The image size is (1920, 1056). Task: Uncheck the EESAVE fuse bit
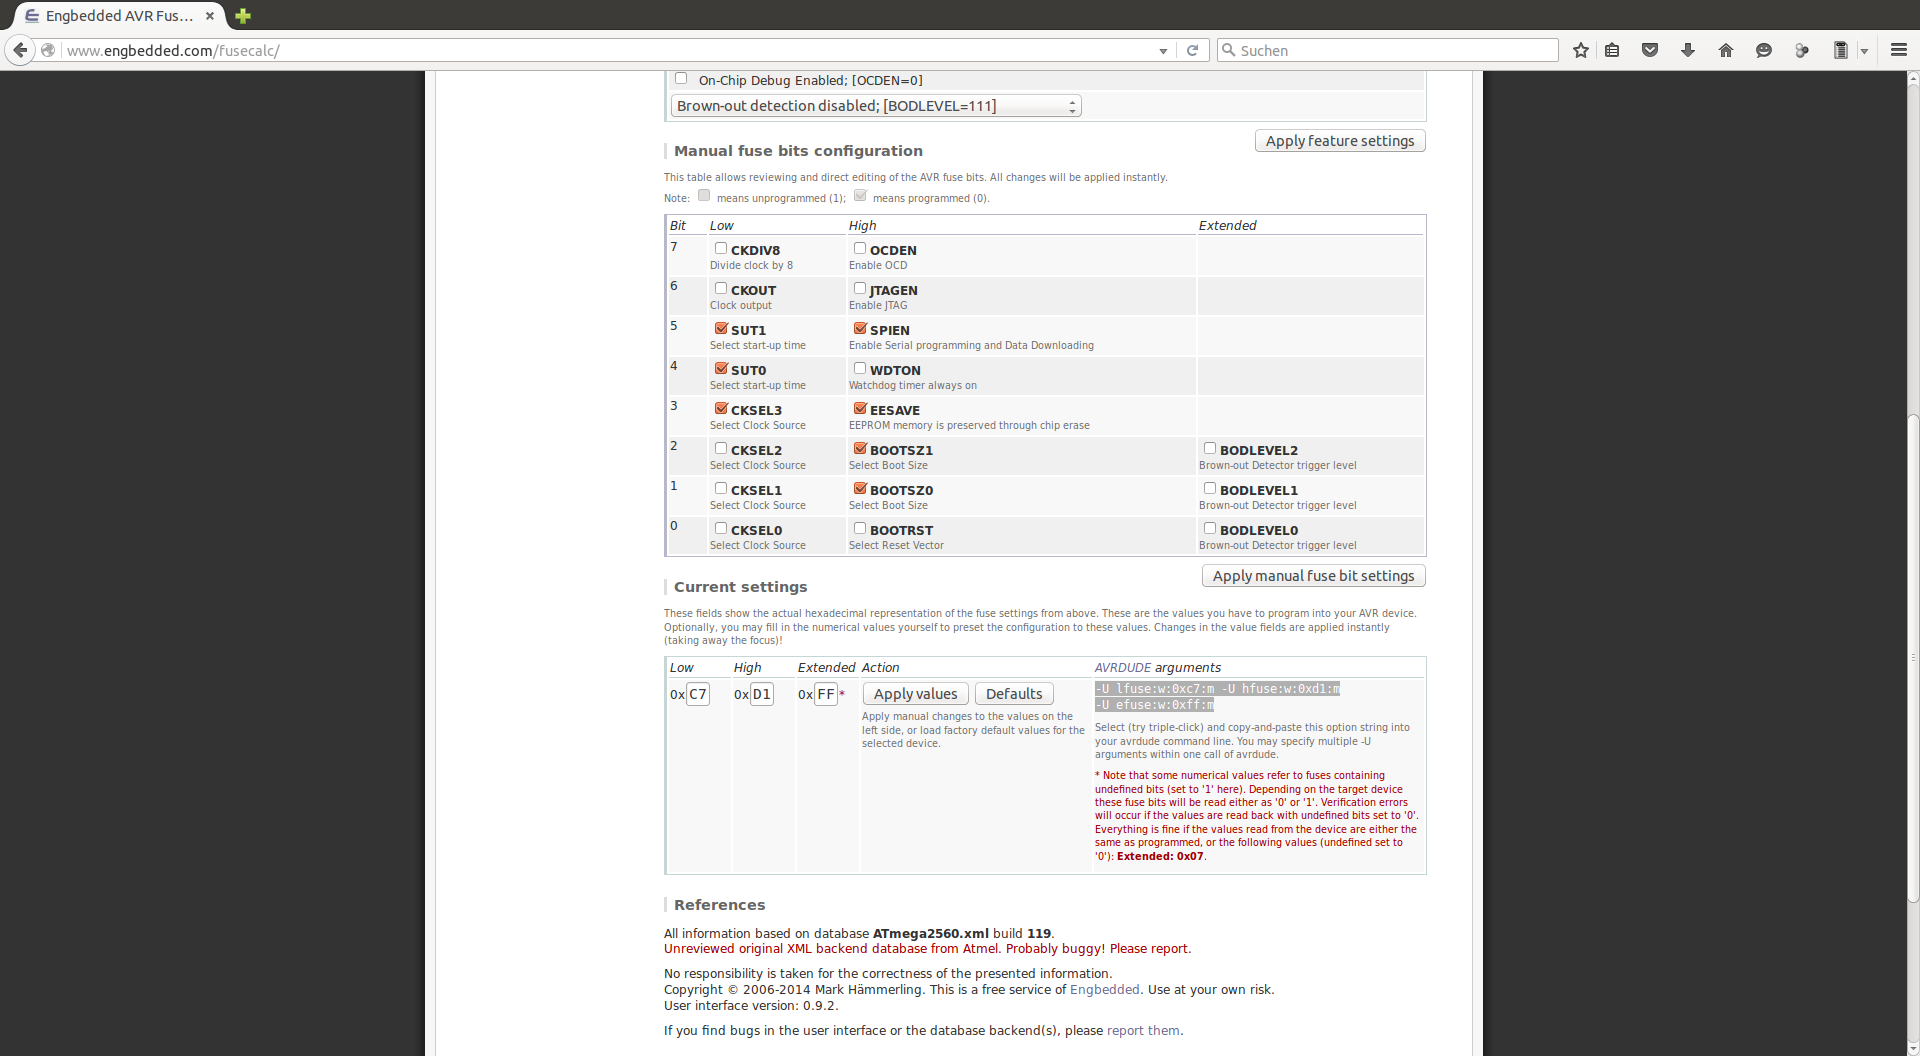click(860, 409)
